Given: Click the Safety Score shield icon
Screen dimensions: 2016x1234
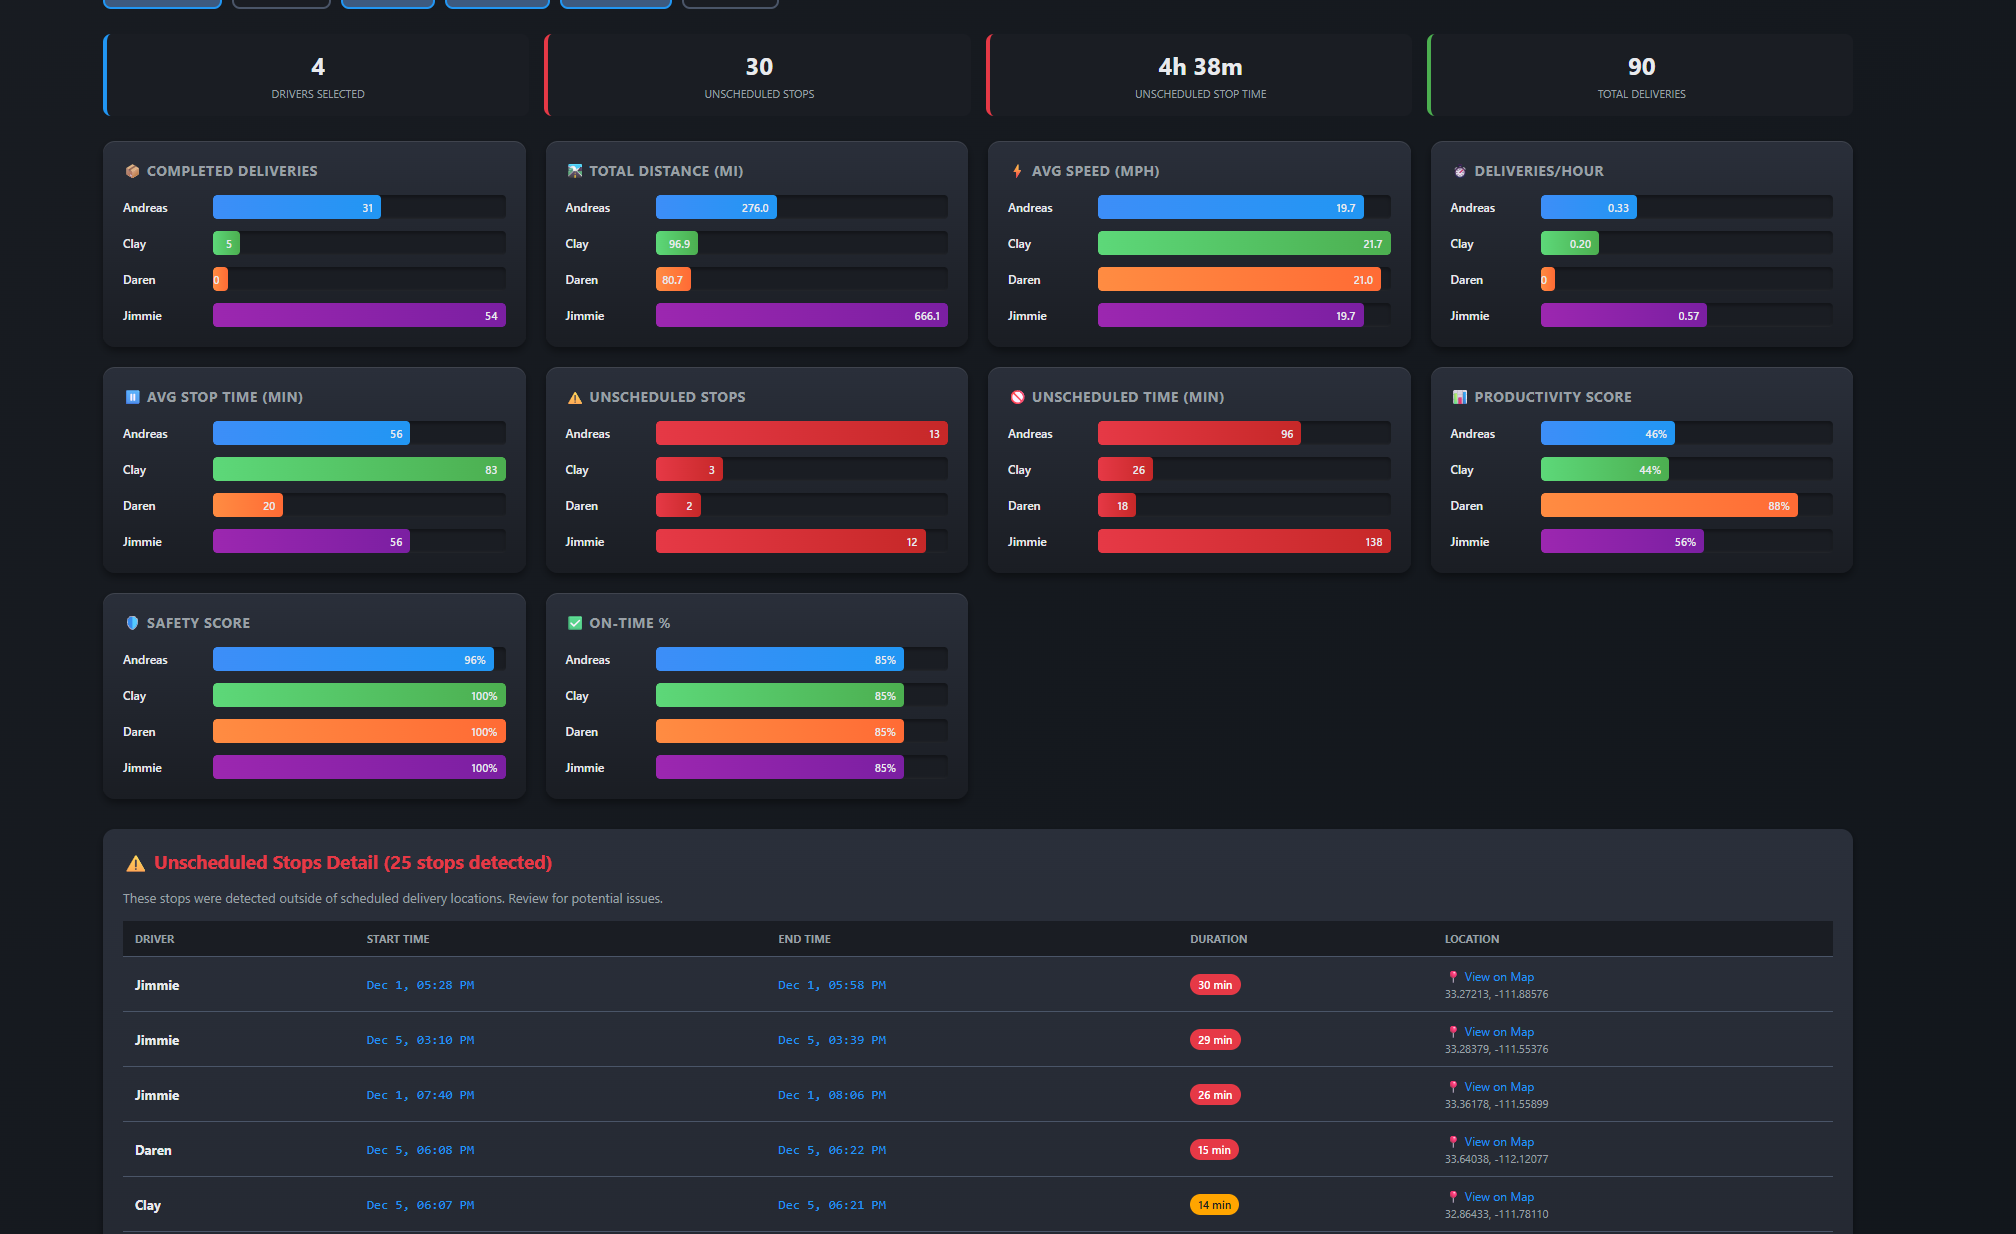Looking at the screenshot, I should pyautogui.click(x=132, y=623).
